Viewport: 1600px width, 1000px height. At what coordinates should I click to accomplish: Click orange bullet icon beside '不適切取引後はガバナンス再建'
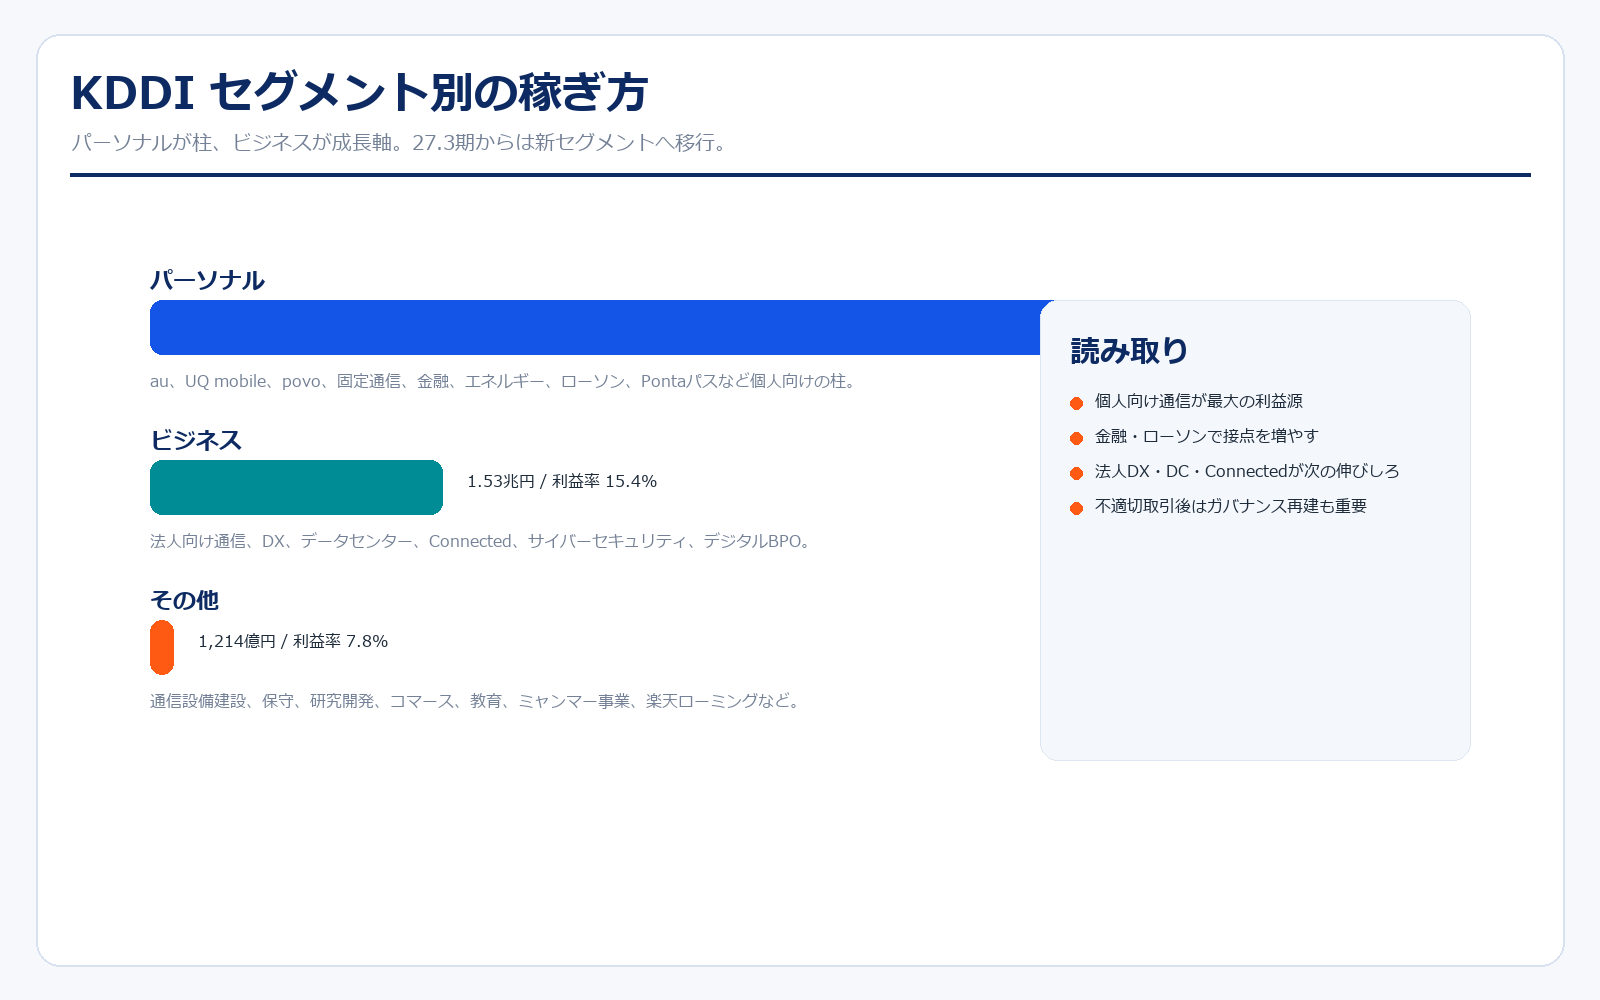coord(1076,508)
